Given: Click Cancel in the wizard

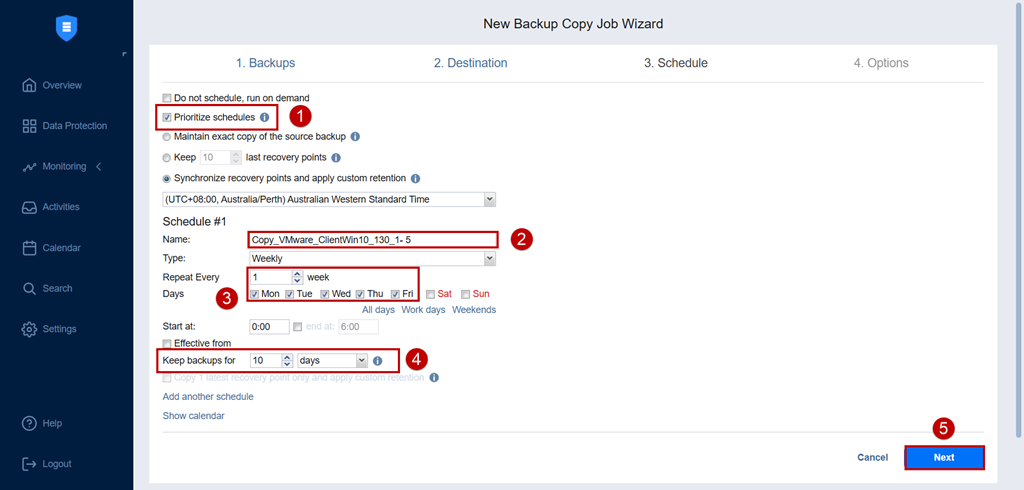Looking at the screenshot, I should click(x=872, y=457).
